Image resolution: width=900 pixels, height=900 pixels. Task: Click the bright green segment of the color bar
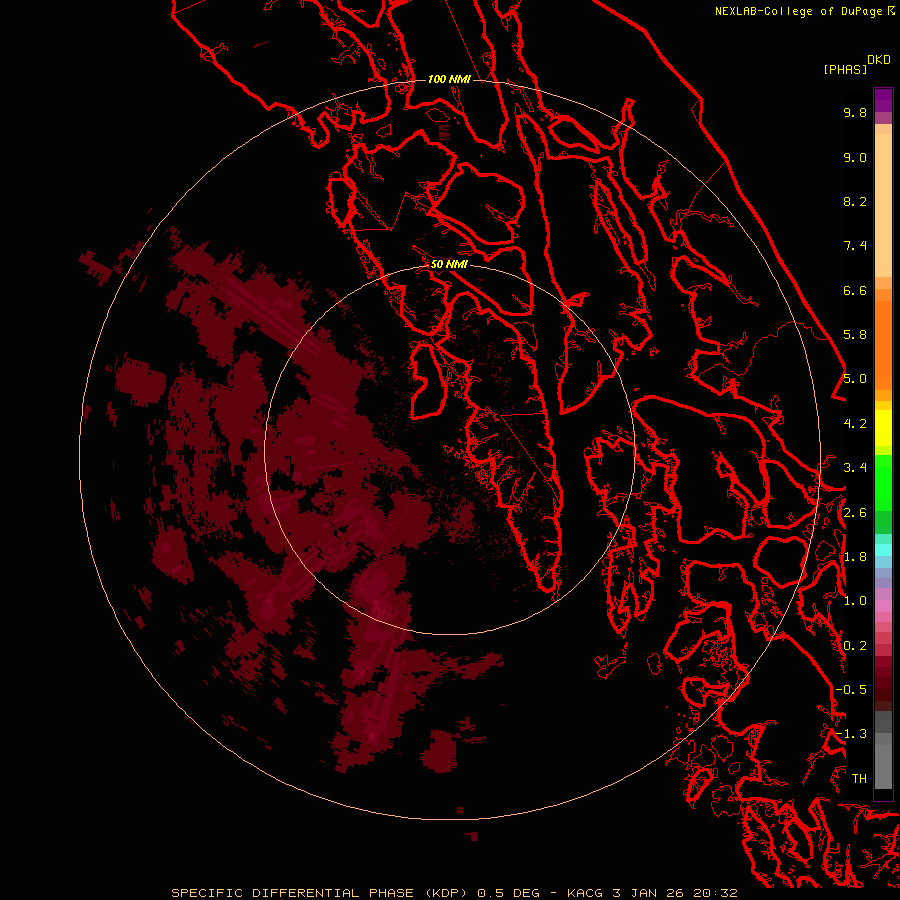pos(883,482)
